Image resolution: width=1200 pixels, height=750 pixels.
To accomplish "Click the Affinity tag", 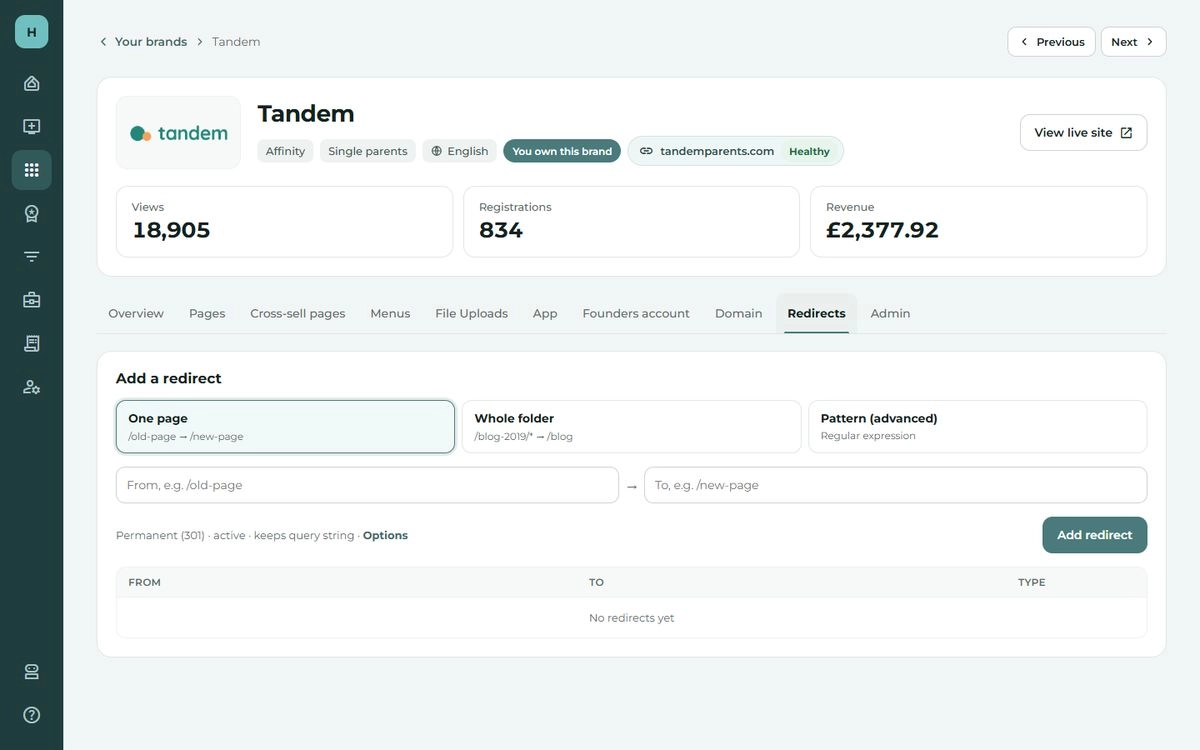I will (285, 151).
